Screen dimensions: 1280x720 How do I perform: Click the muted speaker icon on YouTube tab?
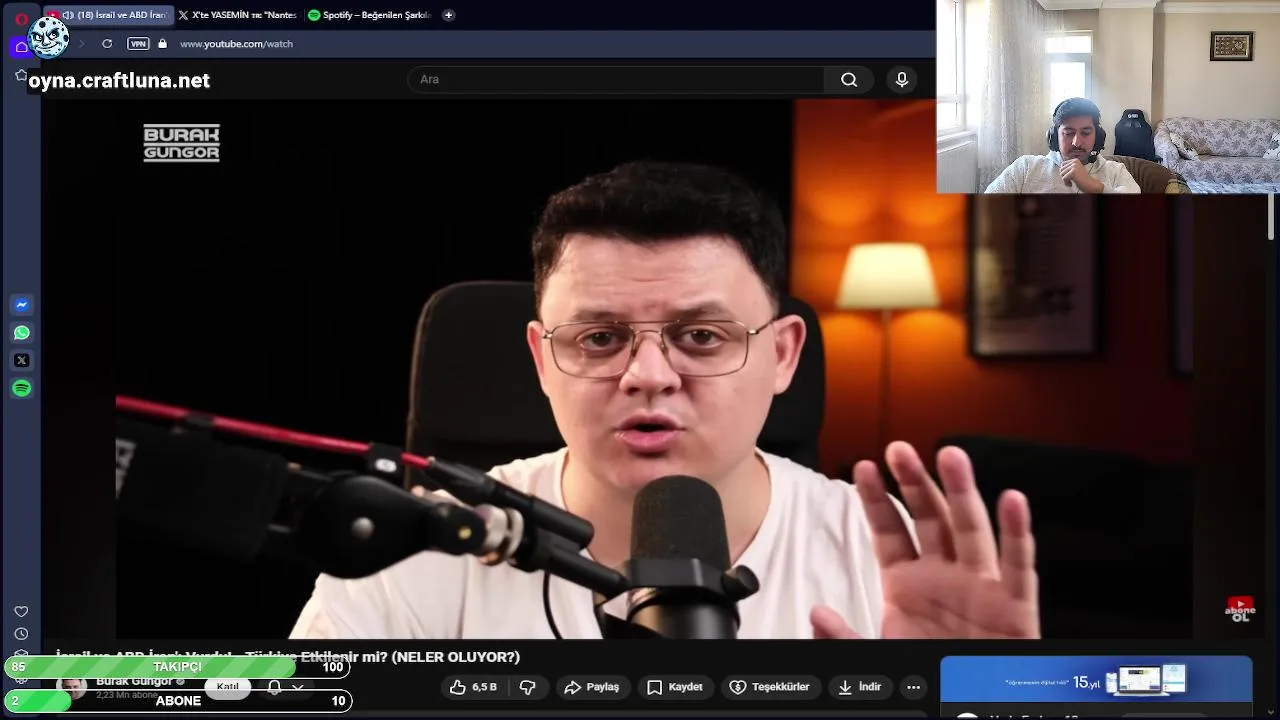coord(68,15)
